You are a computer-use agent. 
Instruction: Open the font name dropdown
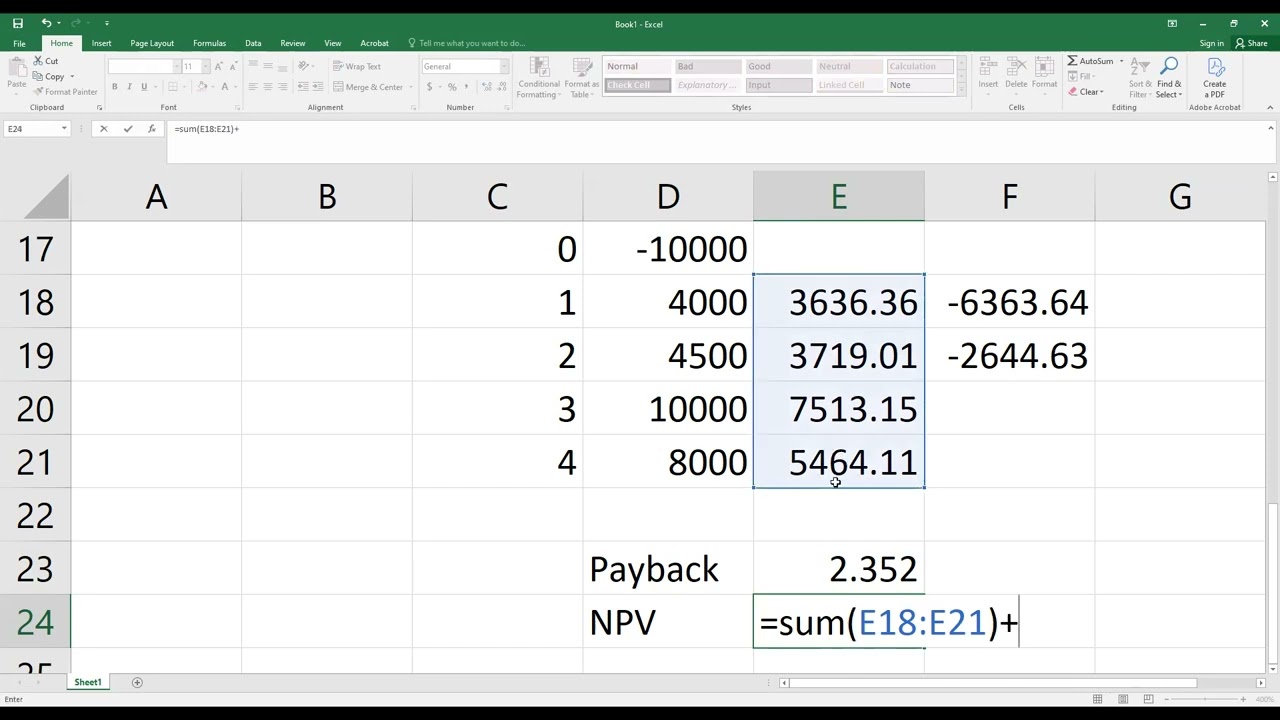pyautogui.click(x=176, y=66)
